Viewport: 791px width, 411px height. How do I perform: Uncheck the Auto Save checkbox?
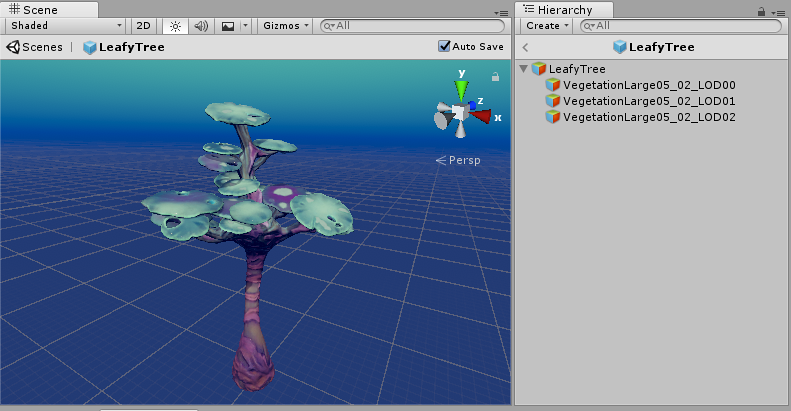click(x=445, y=46)
